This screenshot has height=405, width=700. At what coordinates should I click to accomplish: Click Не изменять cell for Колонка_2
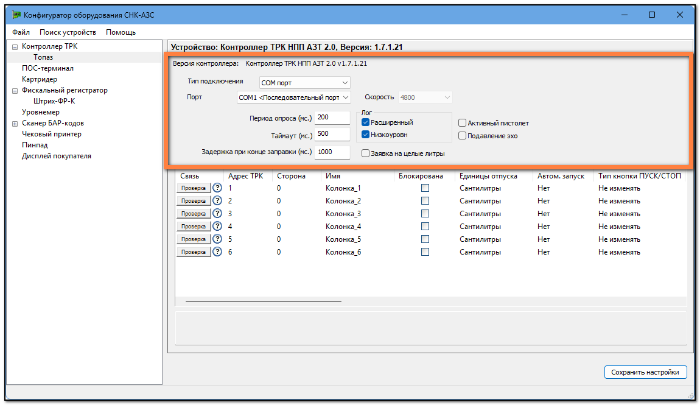click(x=619, y=200)
